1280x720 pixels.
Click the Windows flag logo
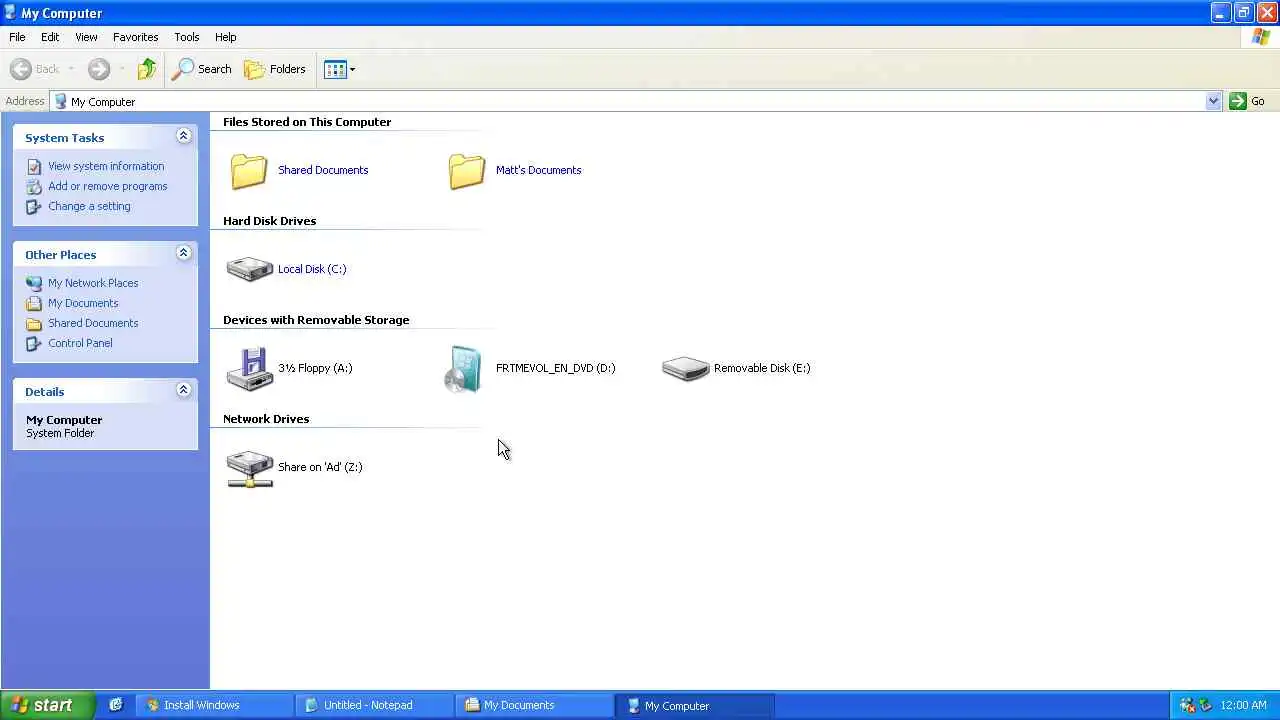(1261, 37)
